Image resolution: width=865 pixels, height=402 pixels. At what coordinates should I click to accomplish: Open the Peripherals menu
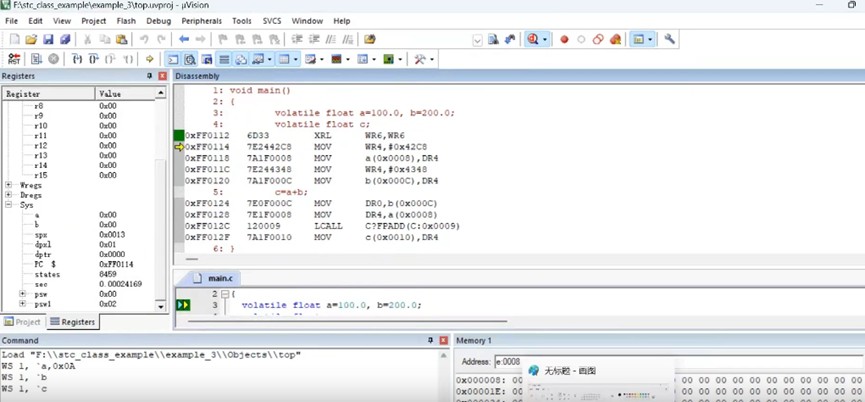click(202, 20)
